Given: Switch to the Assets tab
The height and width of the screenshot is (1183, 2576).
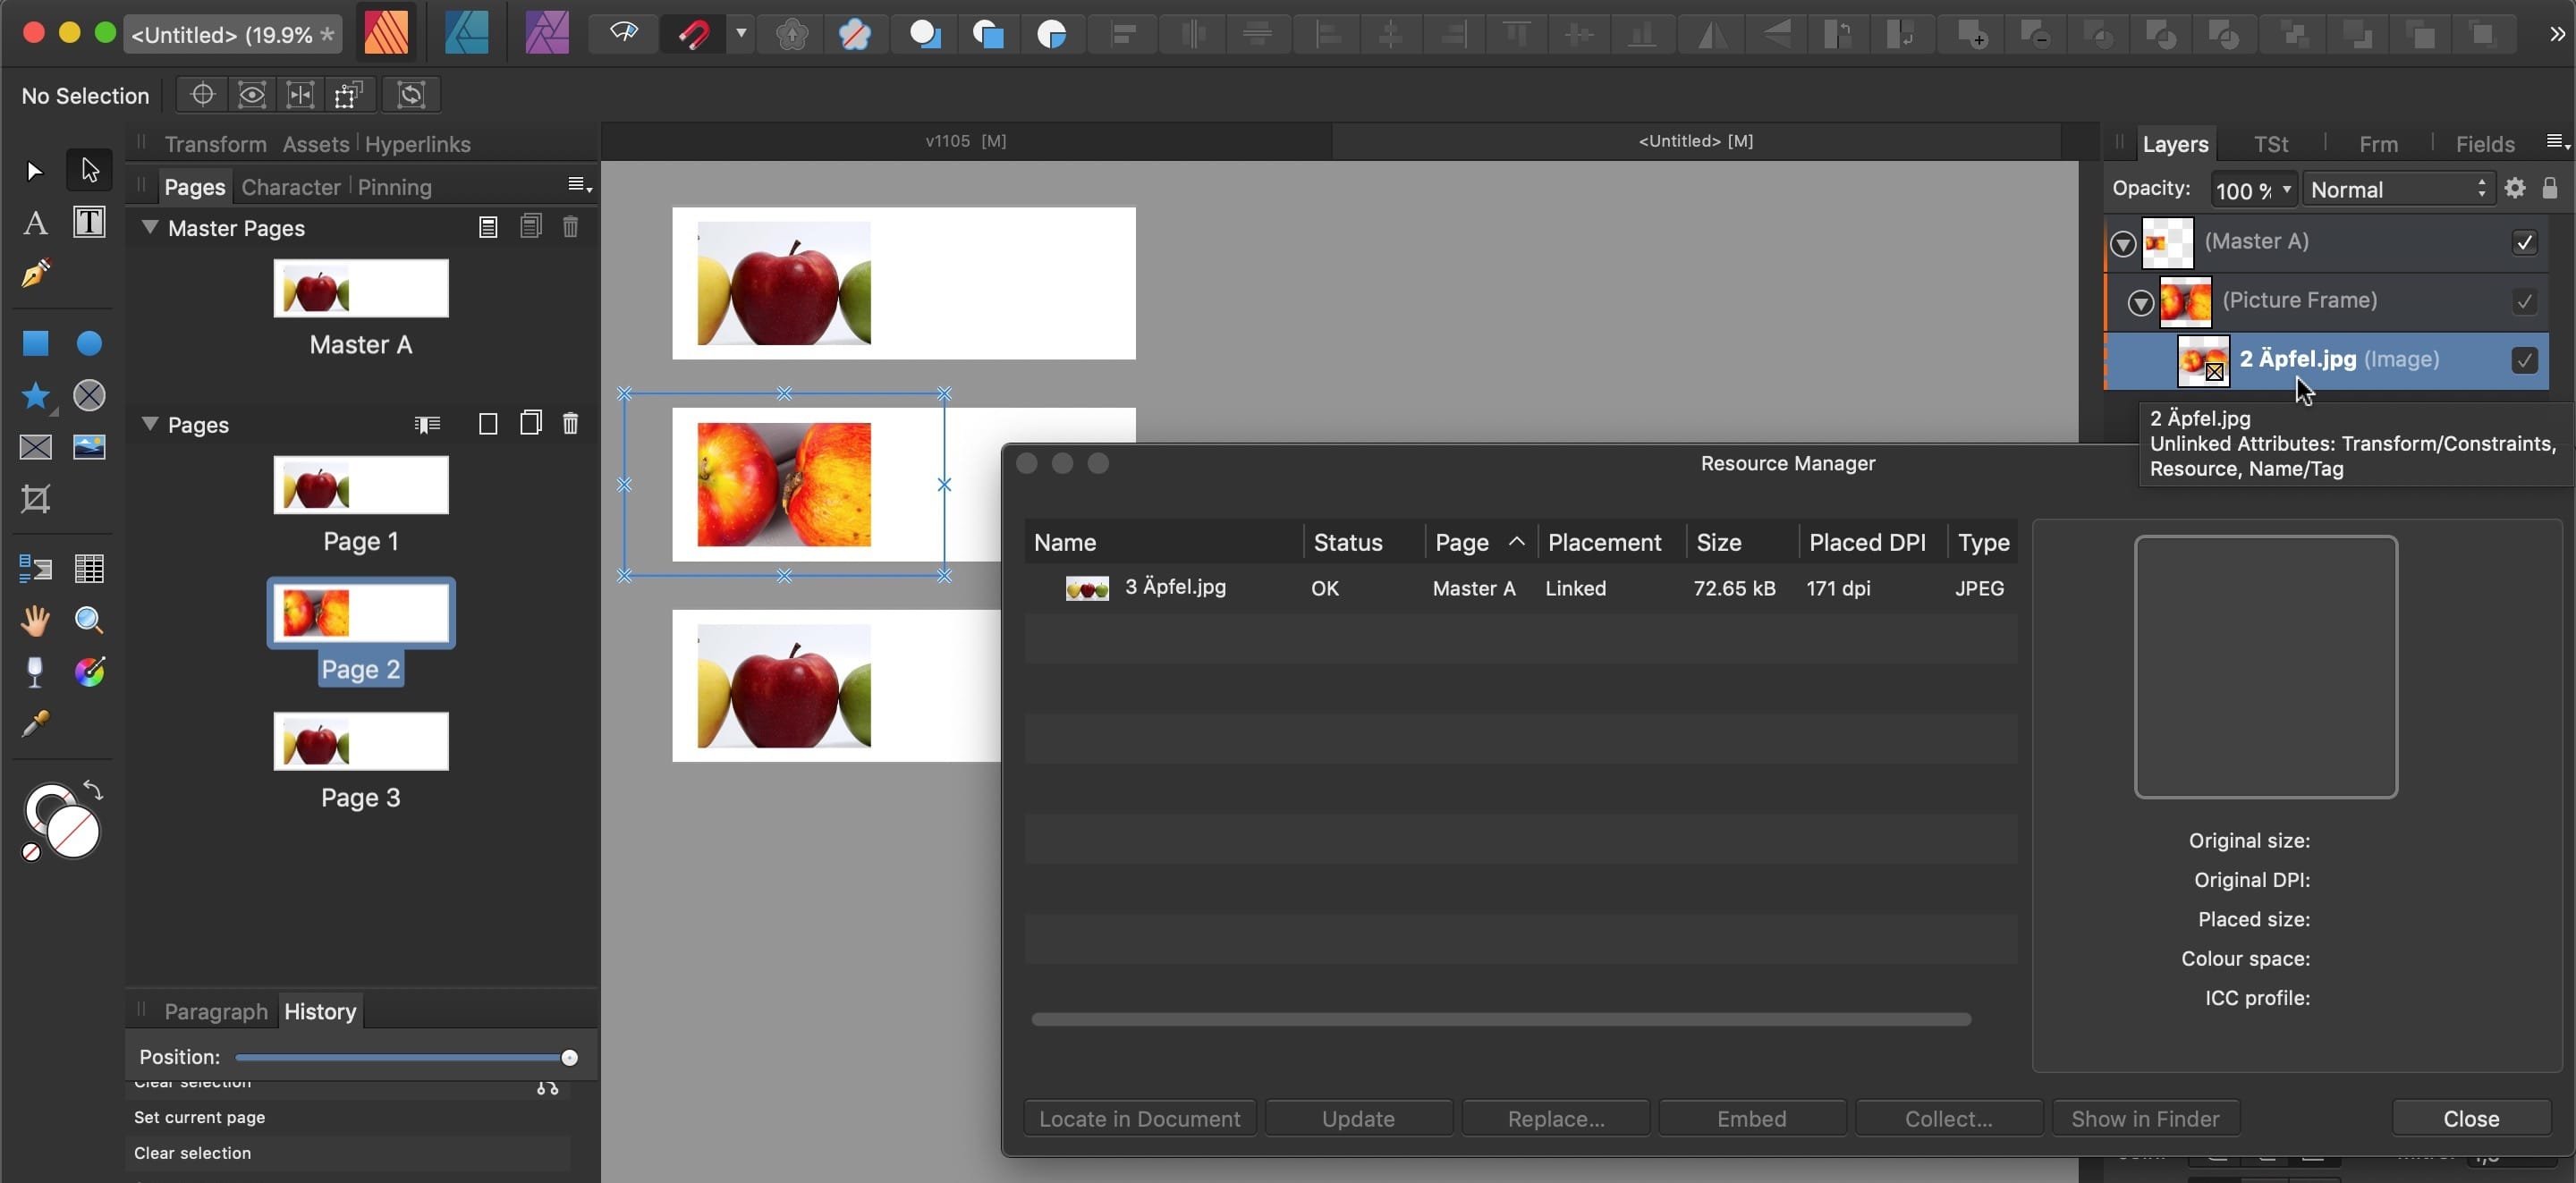Looking at the screenshot, I should click(x=315, y=144).
